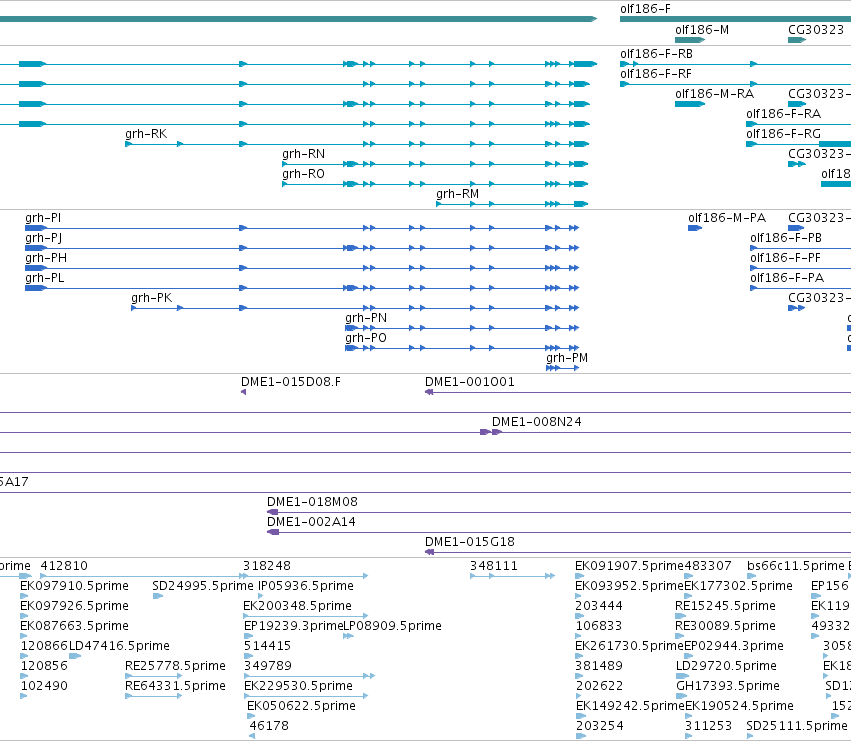Click the olf186-F-PB protein label

tap(786, 238)
